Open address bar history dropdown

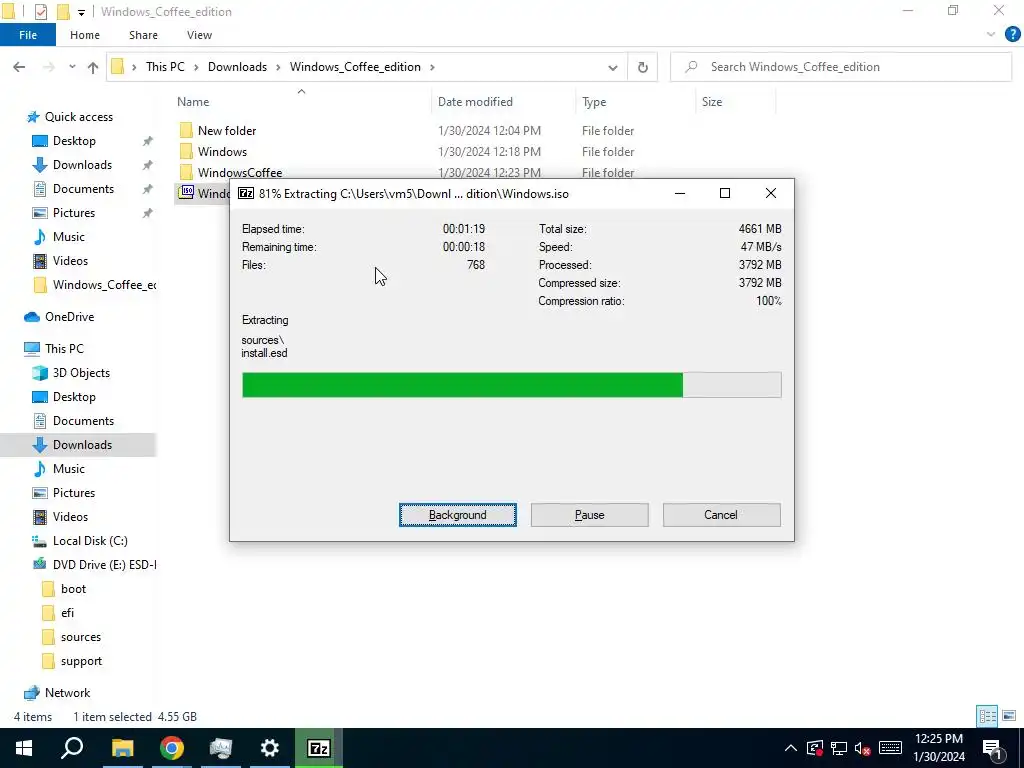coord(613,67)
